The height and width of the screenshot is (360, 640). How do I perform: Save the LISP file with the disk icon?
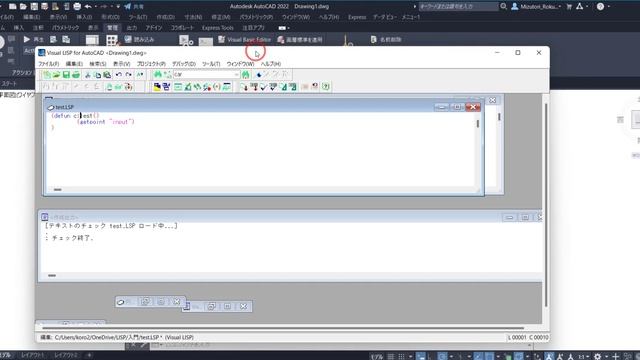[66, 75]
